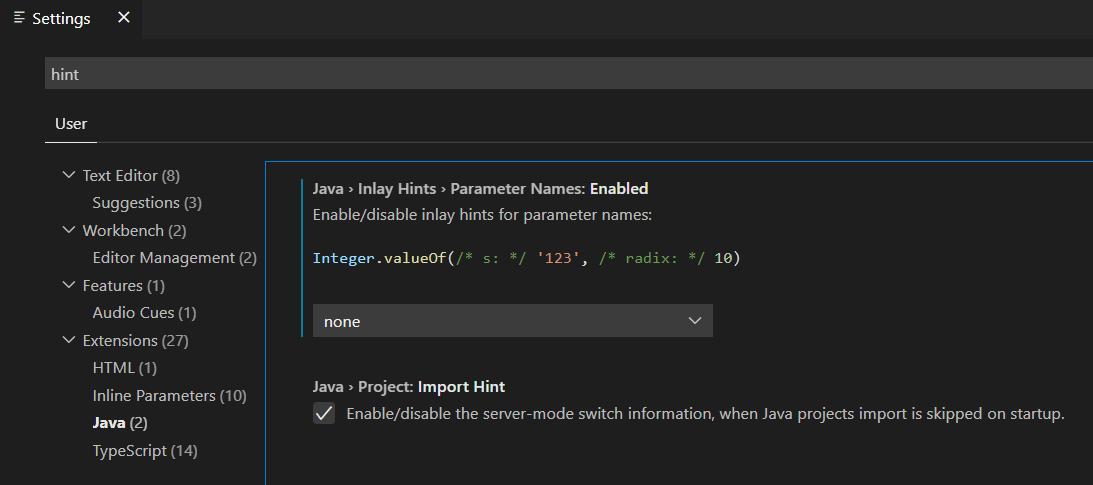Select the Settings editor tab
Image resolution: width=1093 pixels, height=485 pixels.
coord(70,18)
